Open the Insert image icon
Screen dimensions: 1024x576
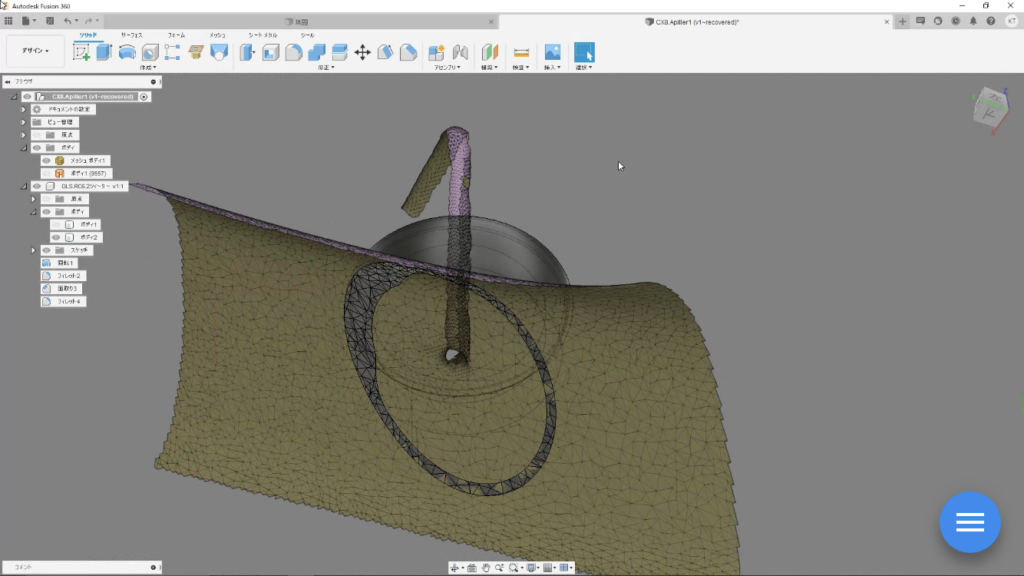point(552,52)
